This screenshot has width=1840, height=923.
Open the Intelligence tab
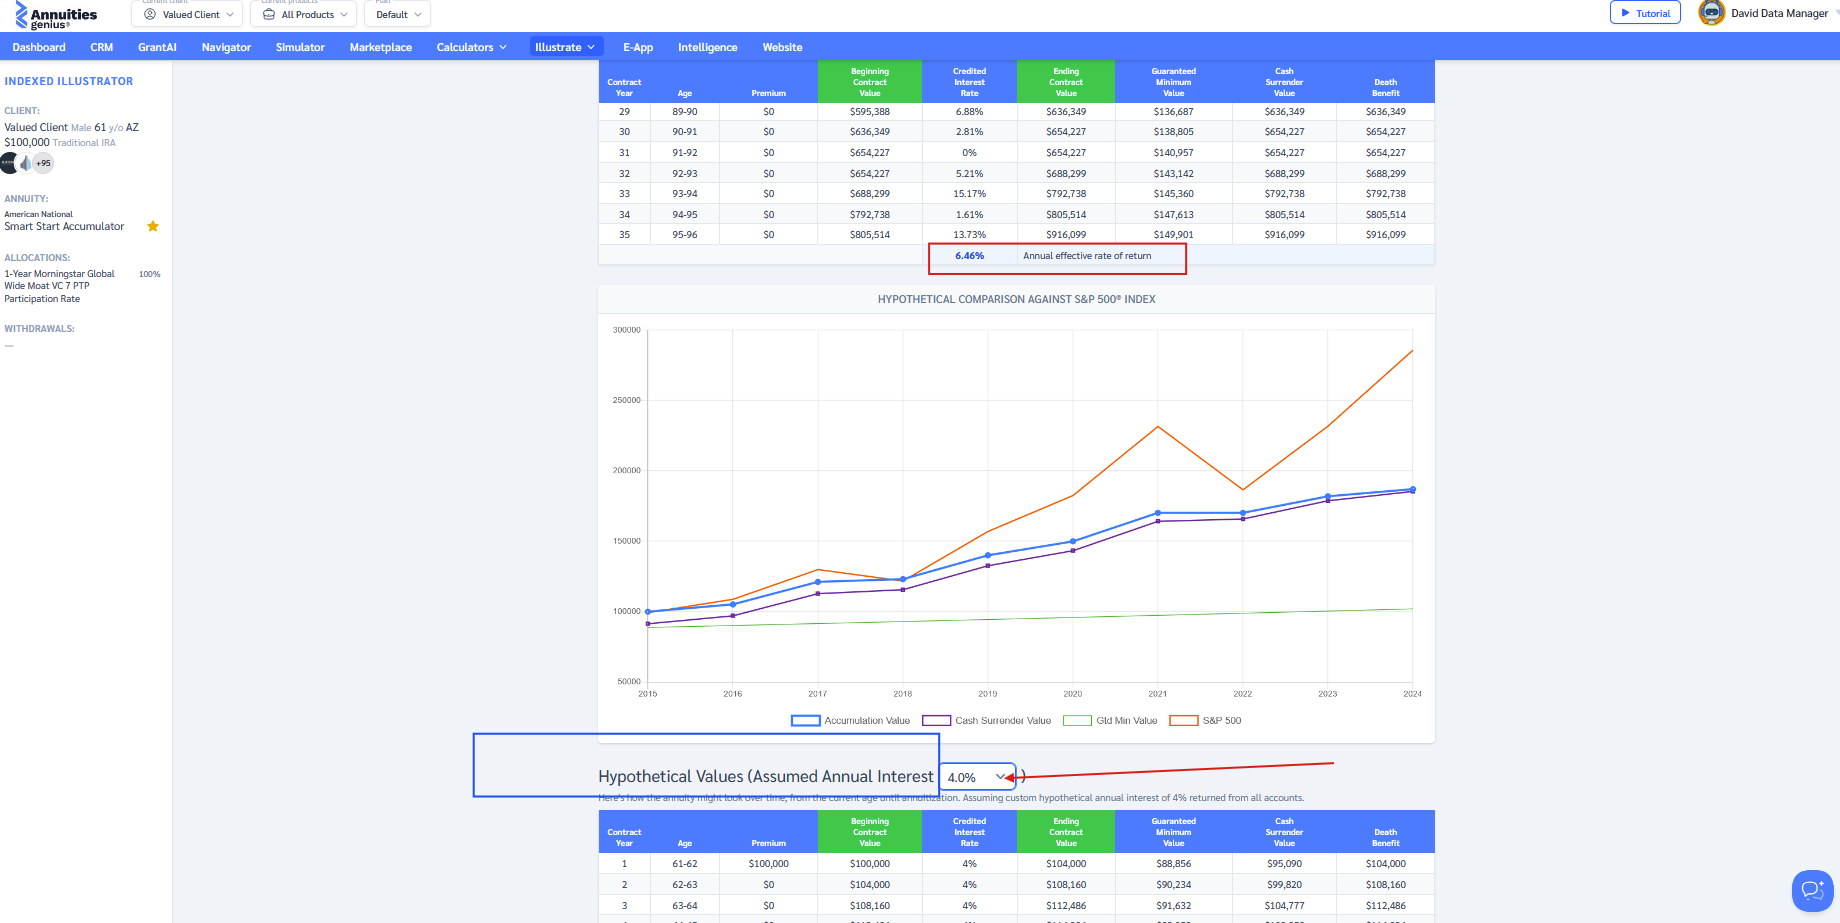(708, 47)
